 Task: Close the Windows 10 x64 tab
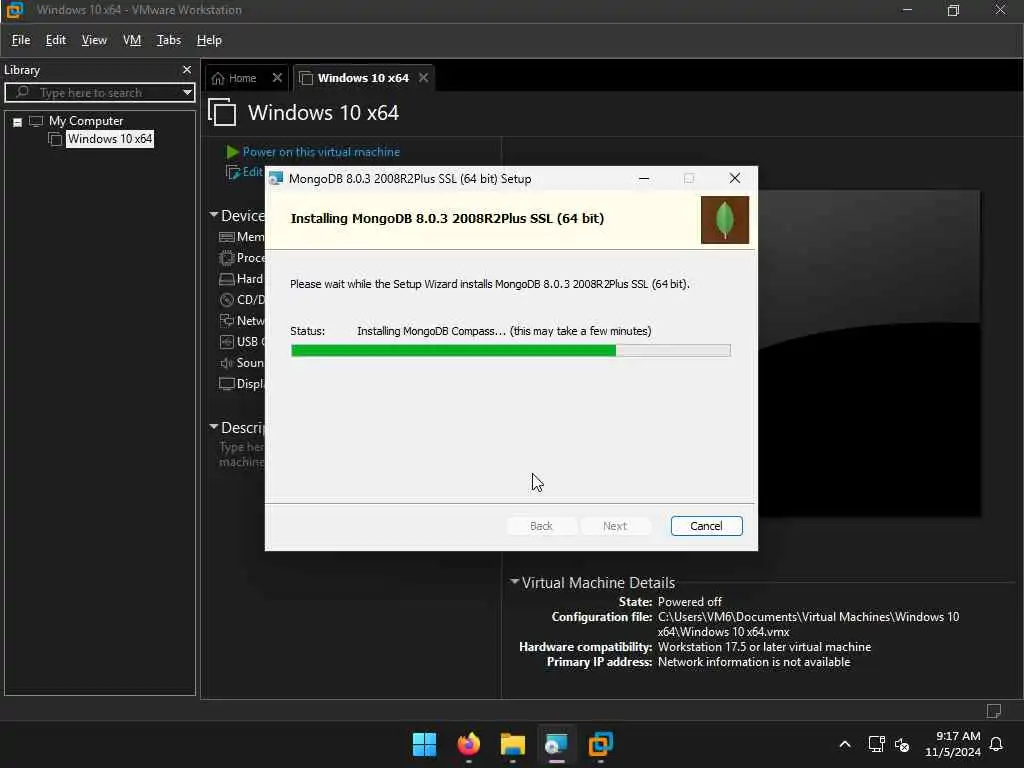[424, 78]
